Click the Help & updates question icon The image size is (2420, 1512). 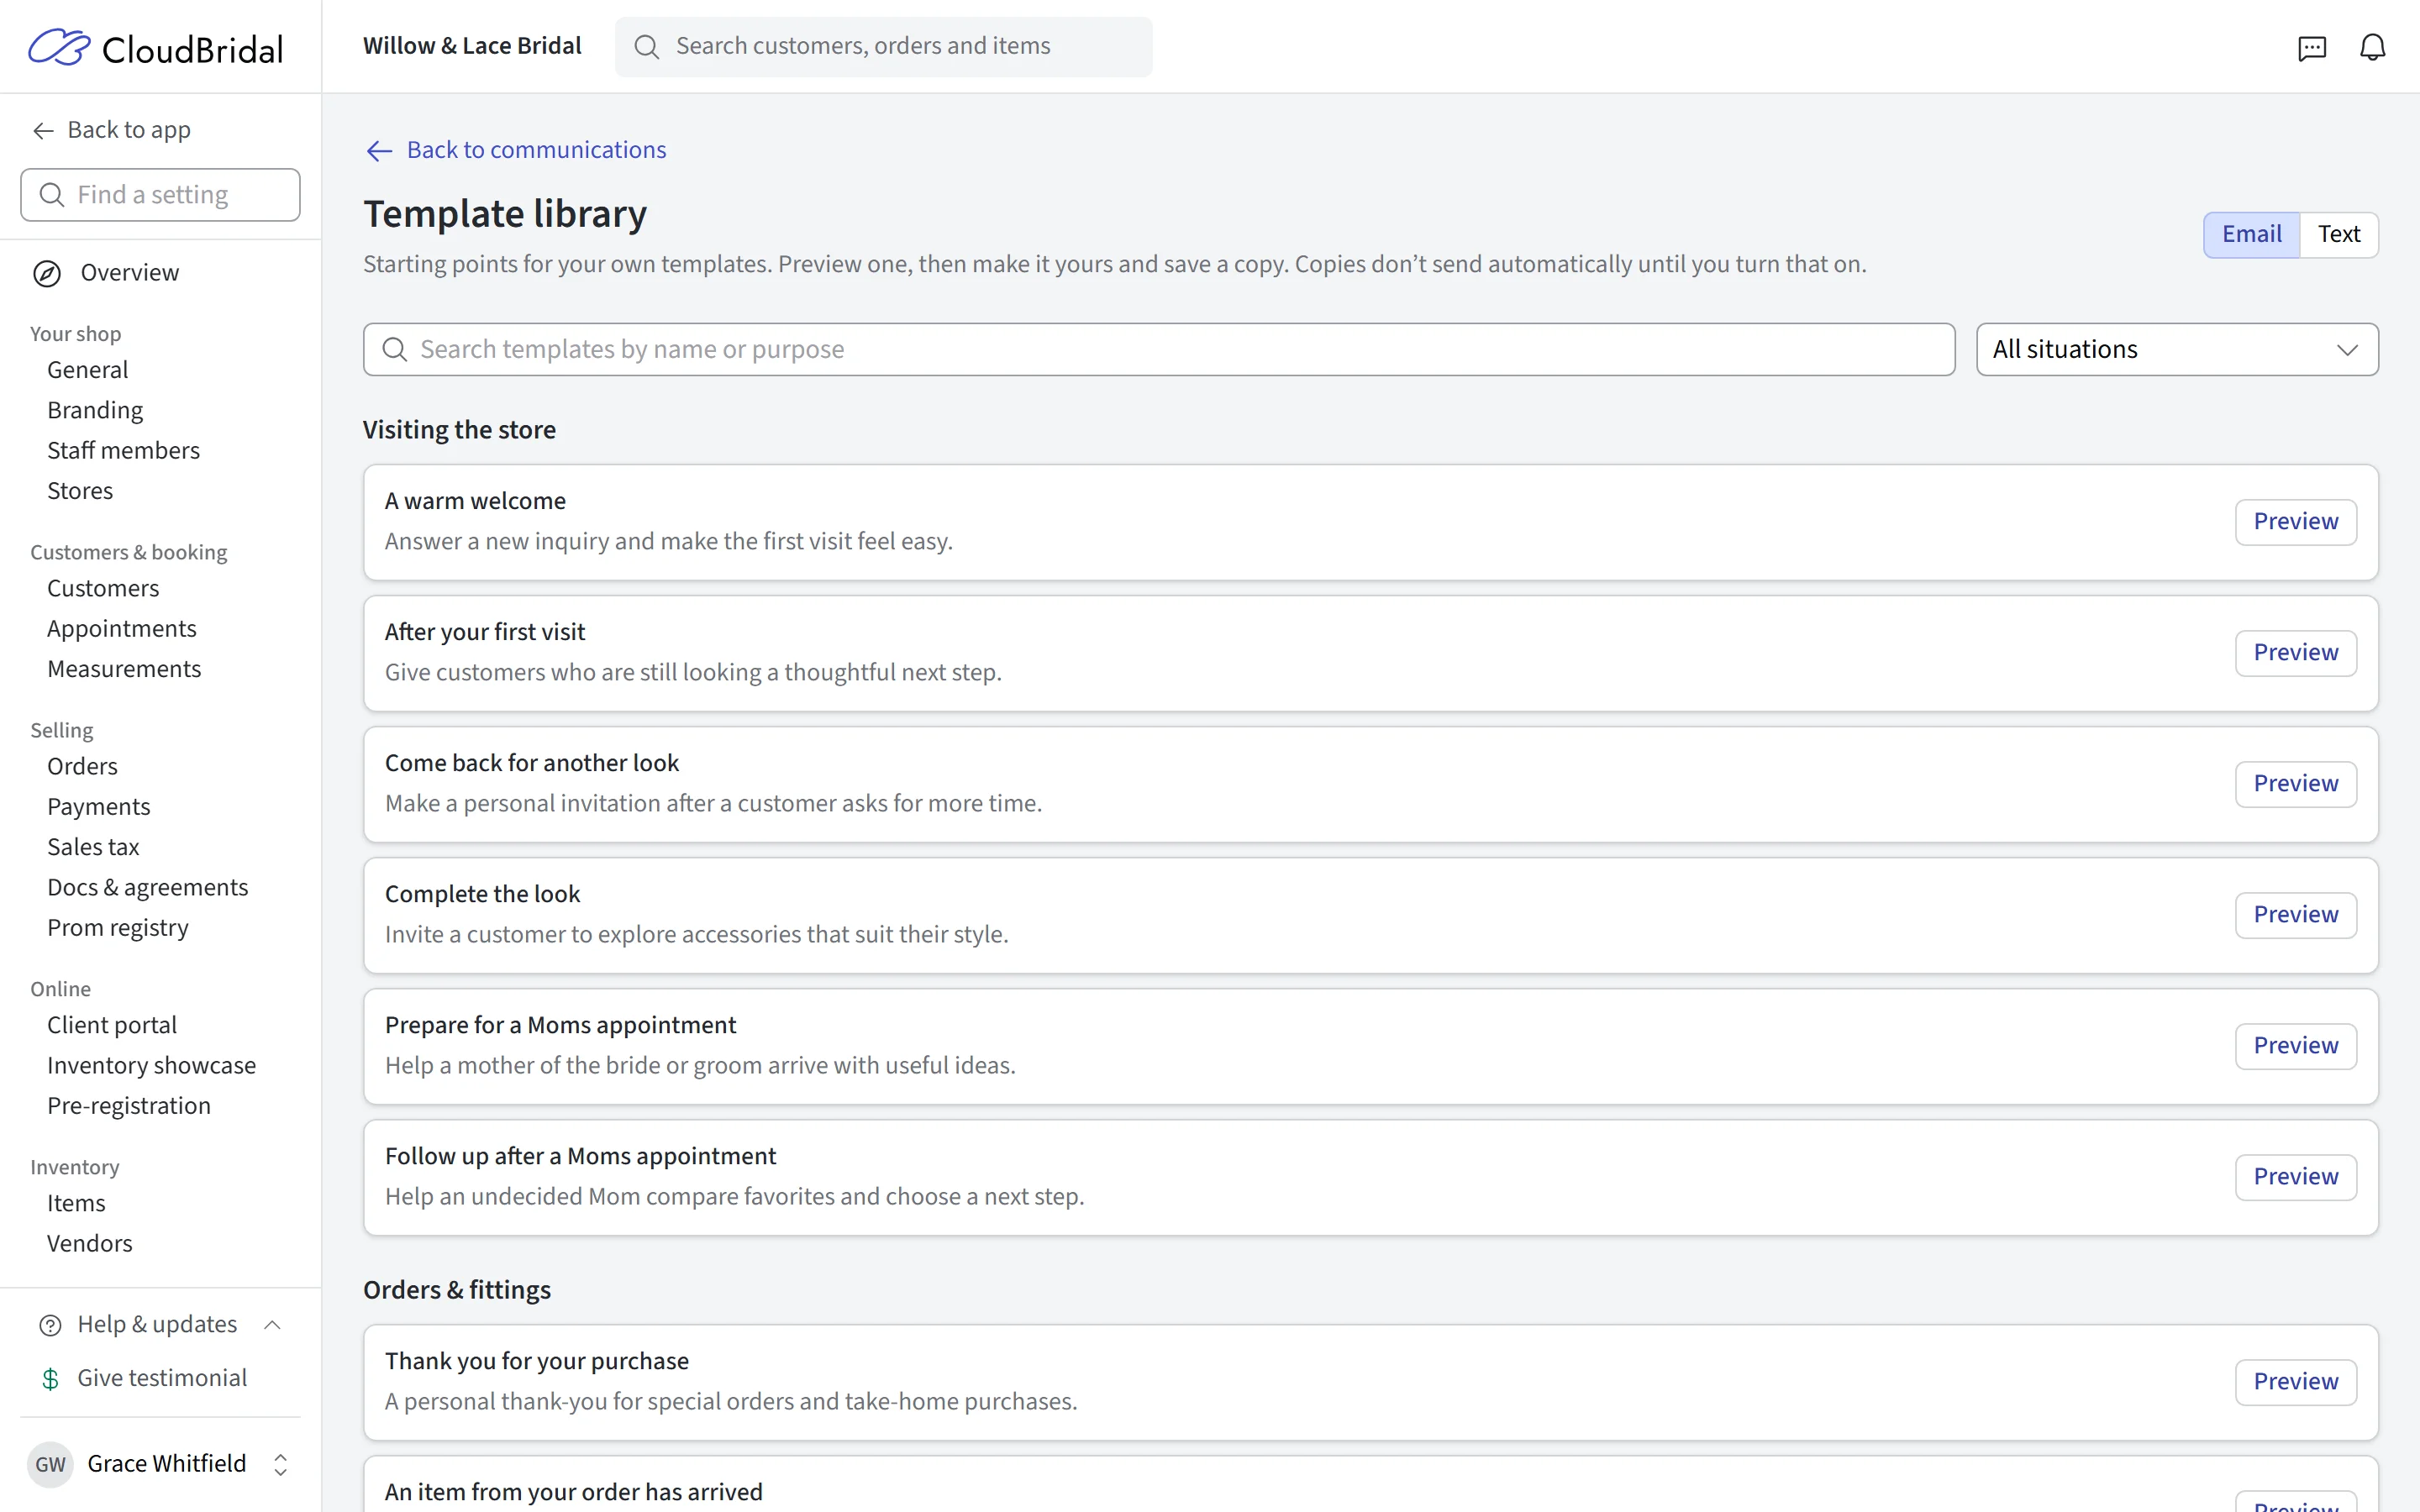[50, 1325]
